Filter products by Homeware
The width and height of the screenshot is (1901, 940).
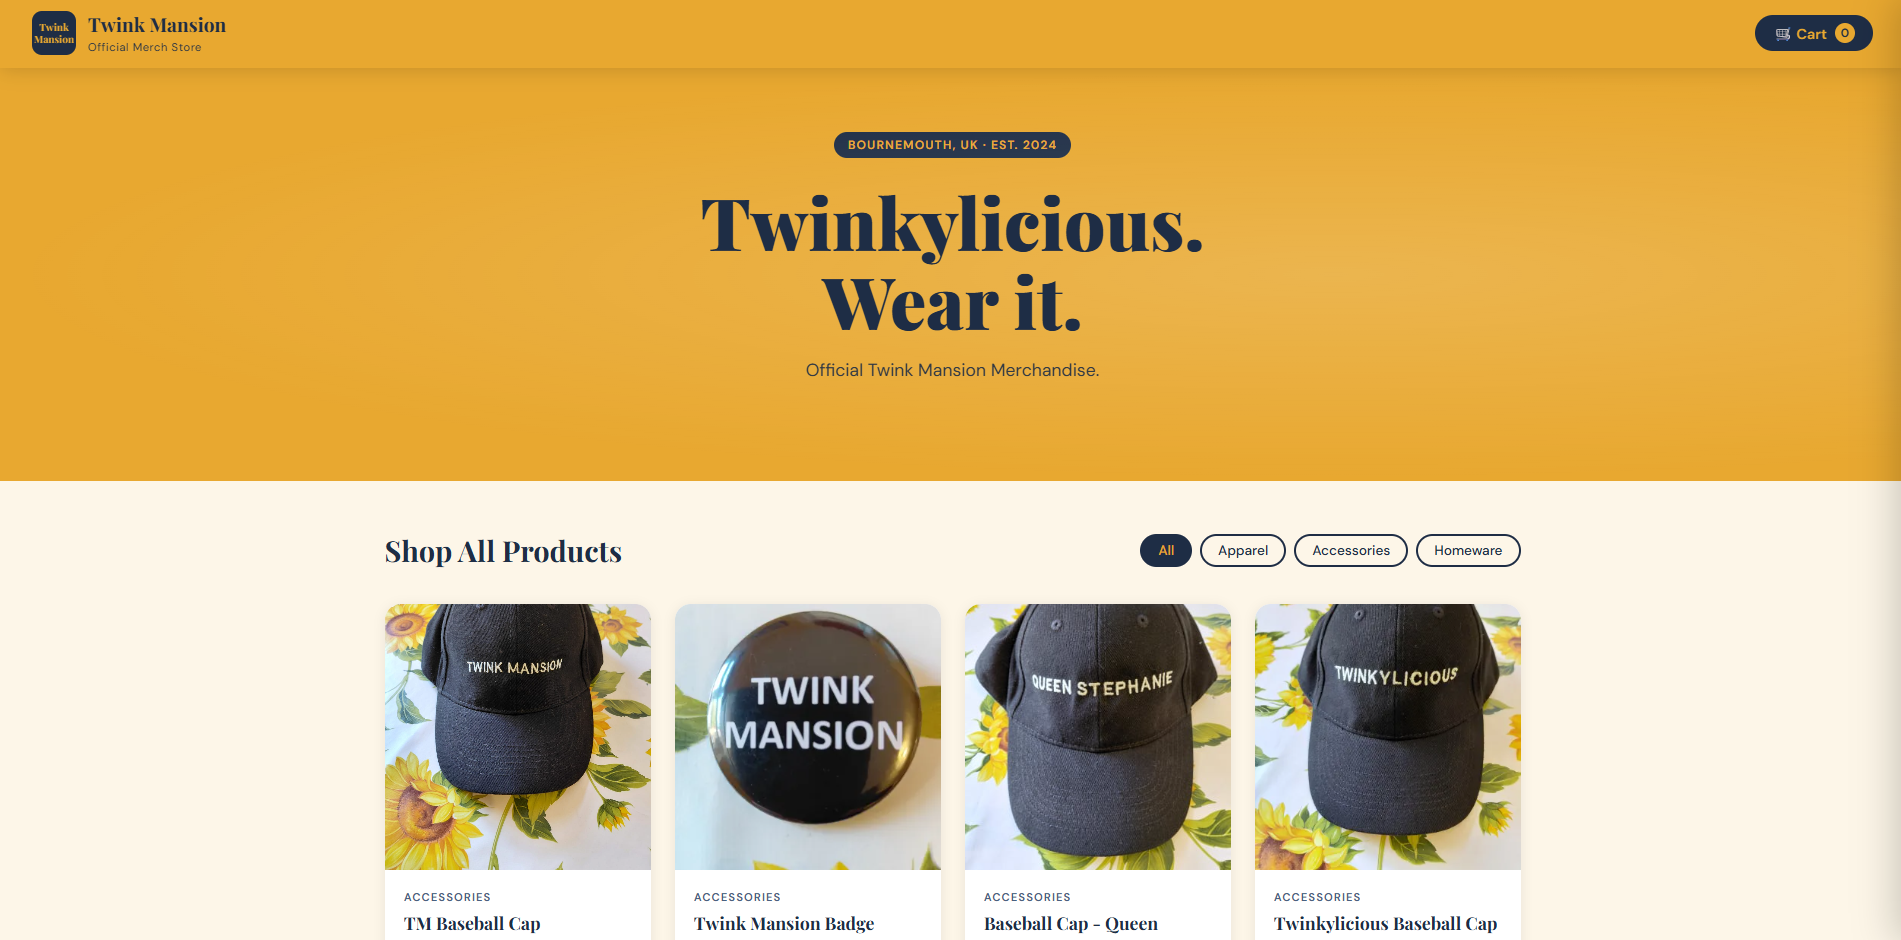click(x=1468, y=550)
